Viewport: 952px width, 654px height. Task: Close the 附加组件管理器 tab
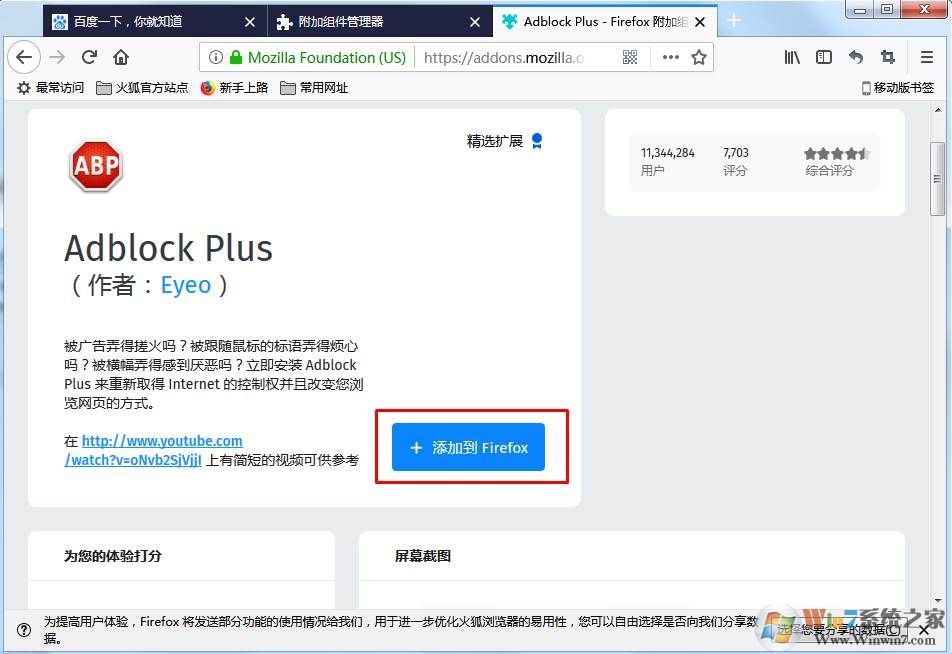click(x=475, y=22)
